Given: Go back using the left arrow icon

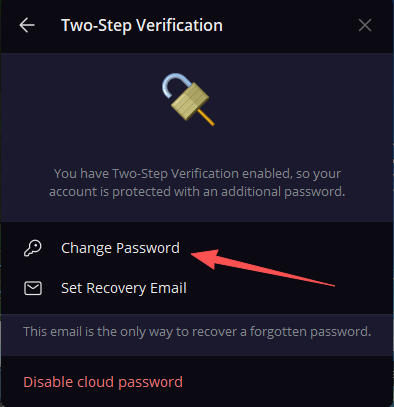Looking at the screenshot, I should point(27,25).
